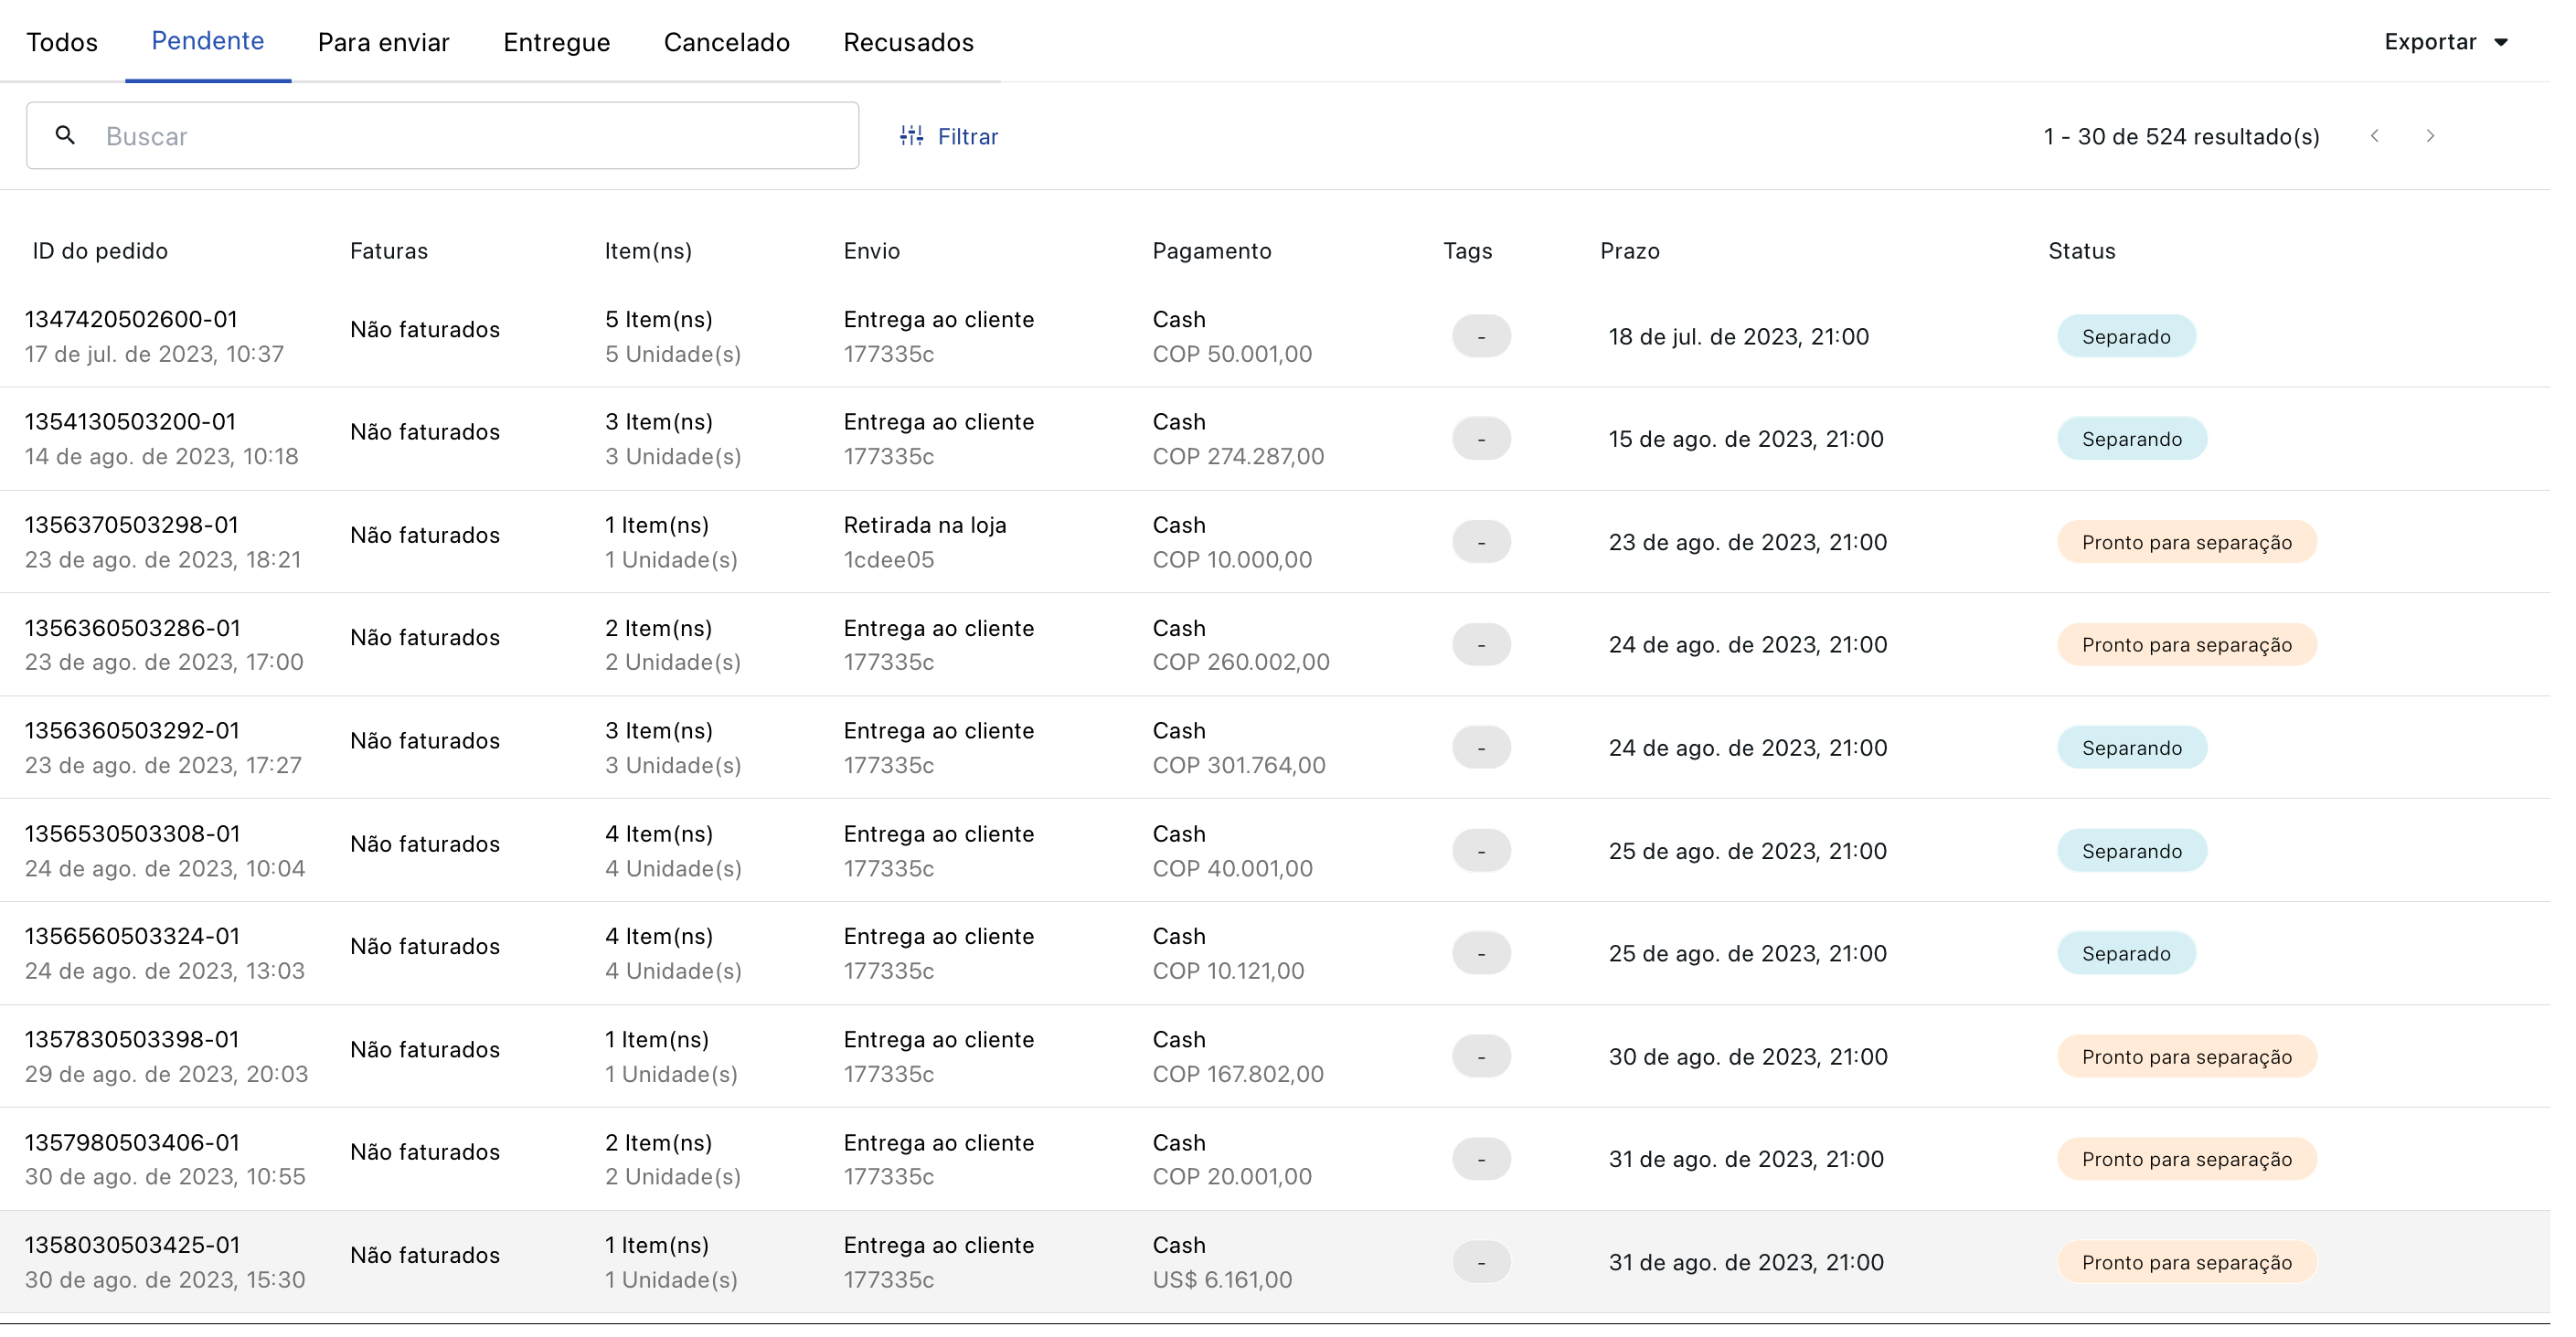Screen dimensions: 2576x1337
Task: Switch to the Para enviar tab
Action: (383, 42)
